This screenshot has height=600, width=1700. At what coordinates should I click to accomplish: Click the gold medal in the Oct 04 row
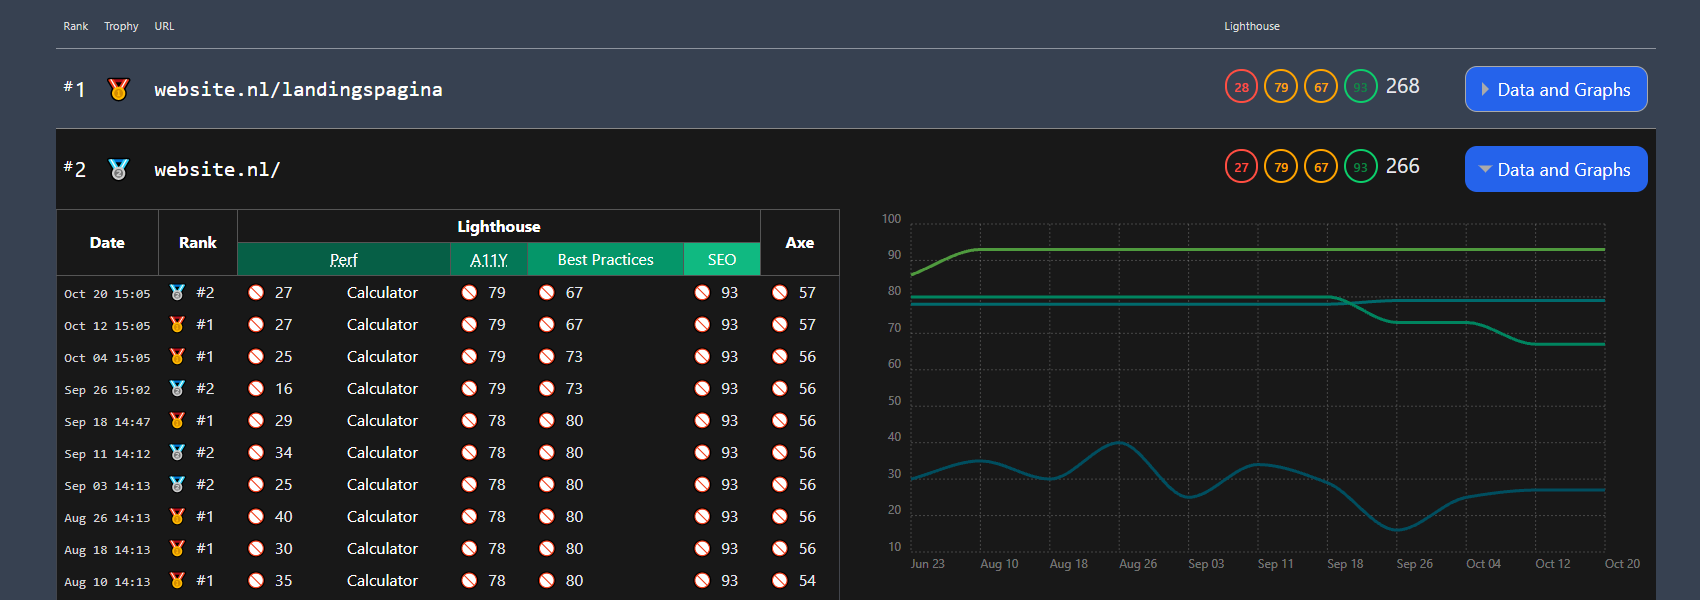pos(177,356)
